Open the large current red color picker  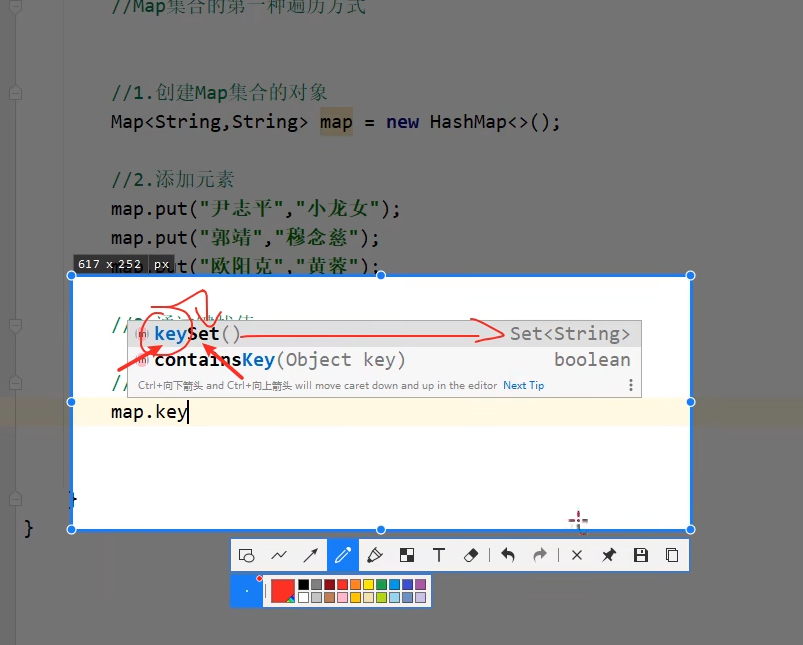click(283, 591)
